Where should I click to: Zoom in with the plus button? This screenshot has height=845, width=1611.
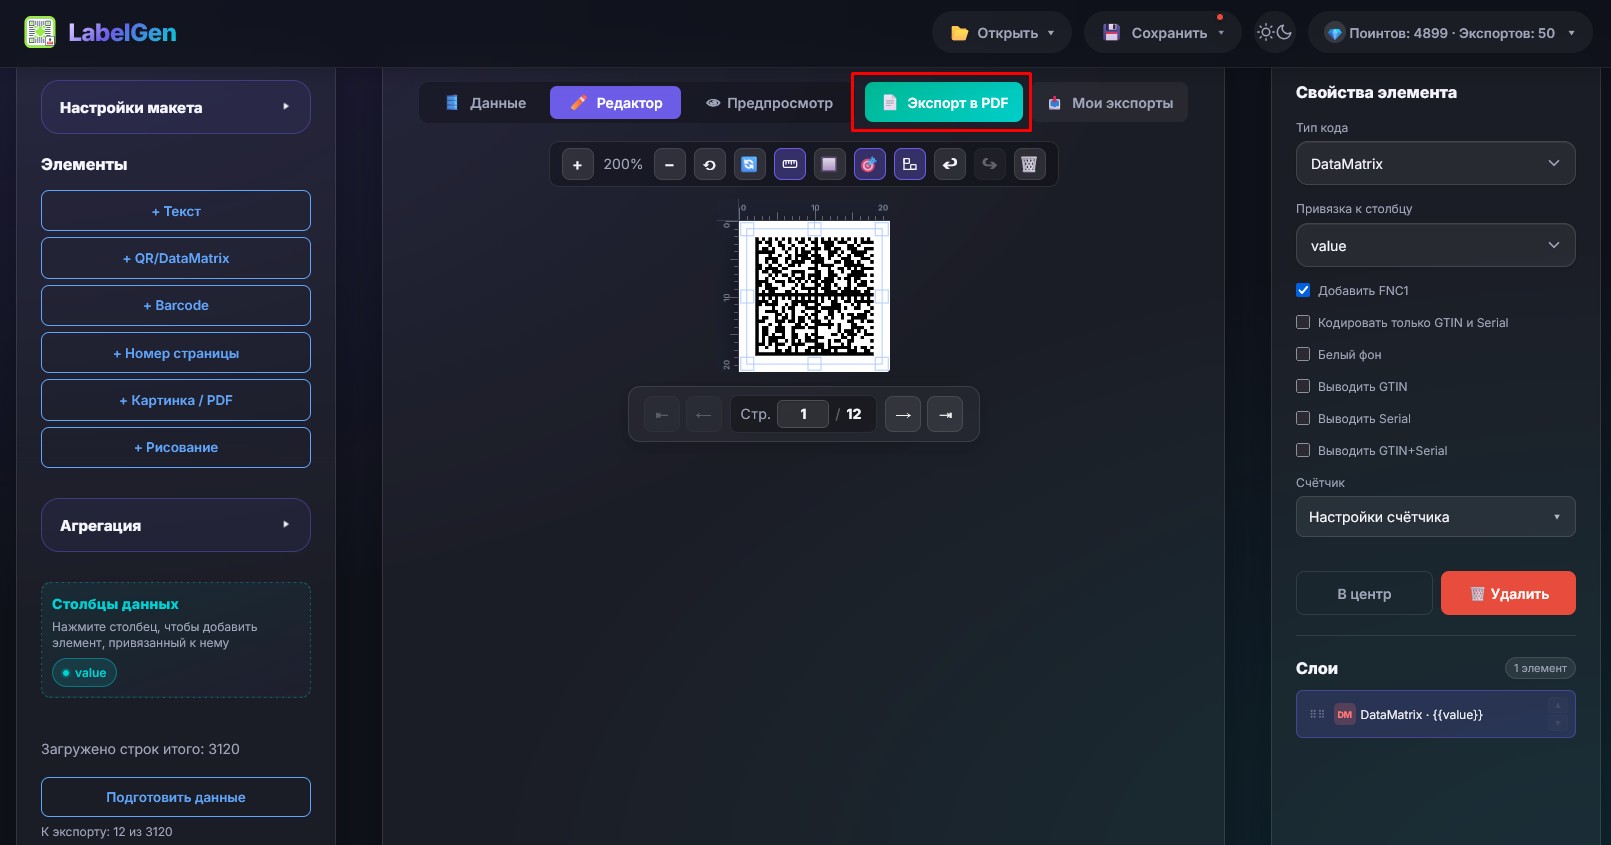(x=577, y=164)
